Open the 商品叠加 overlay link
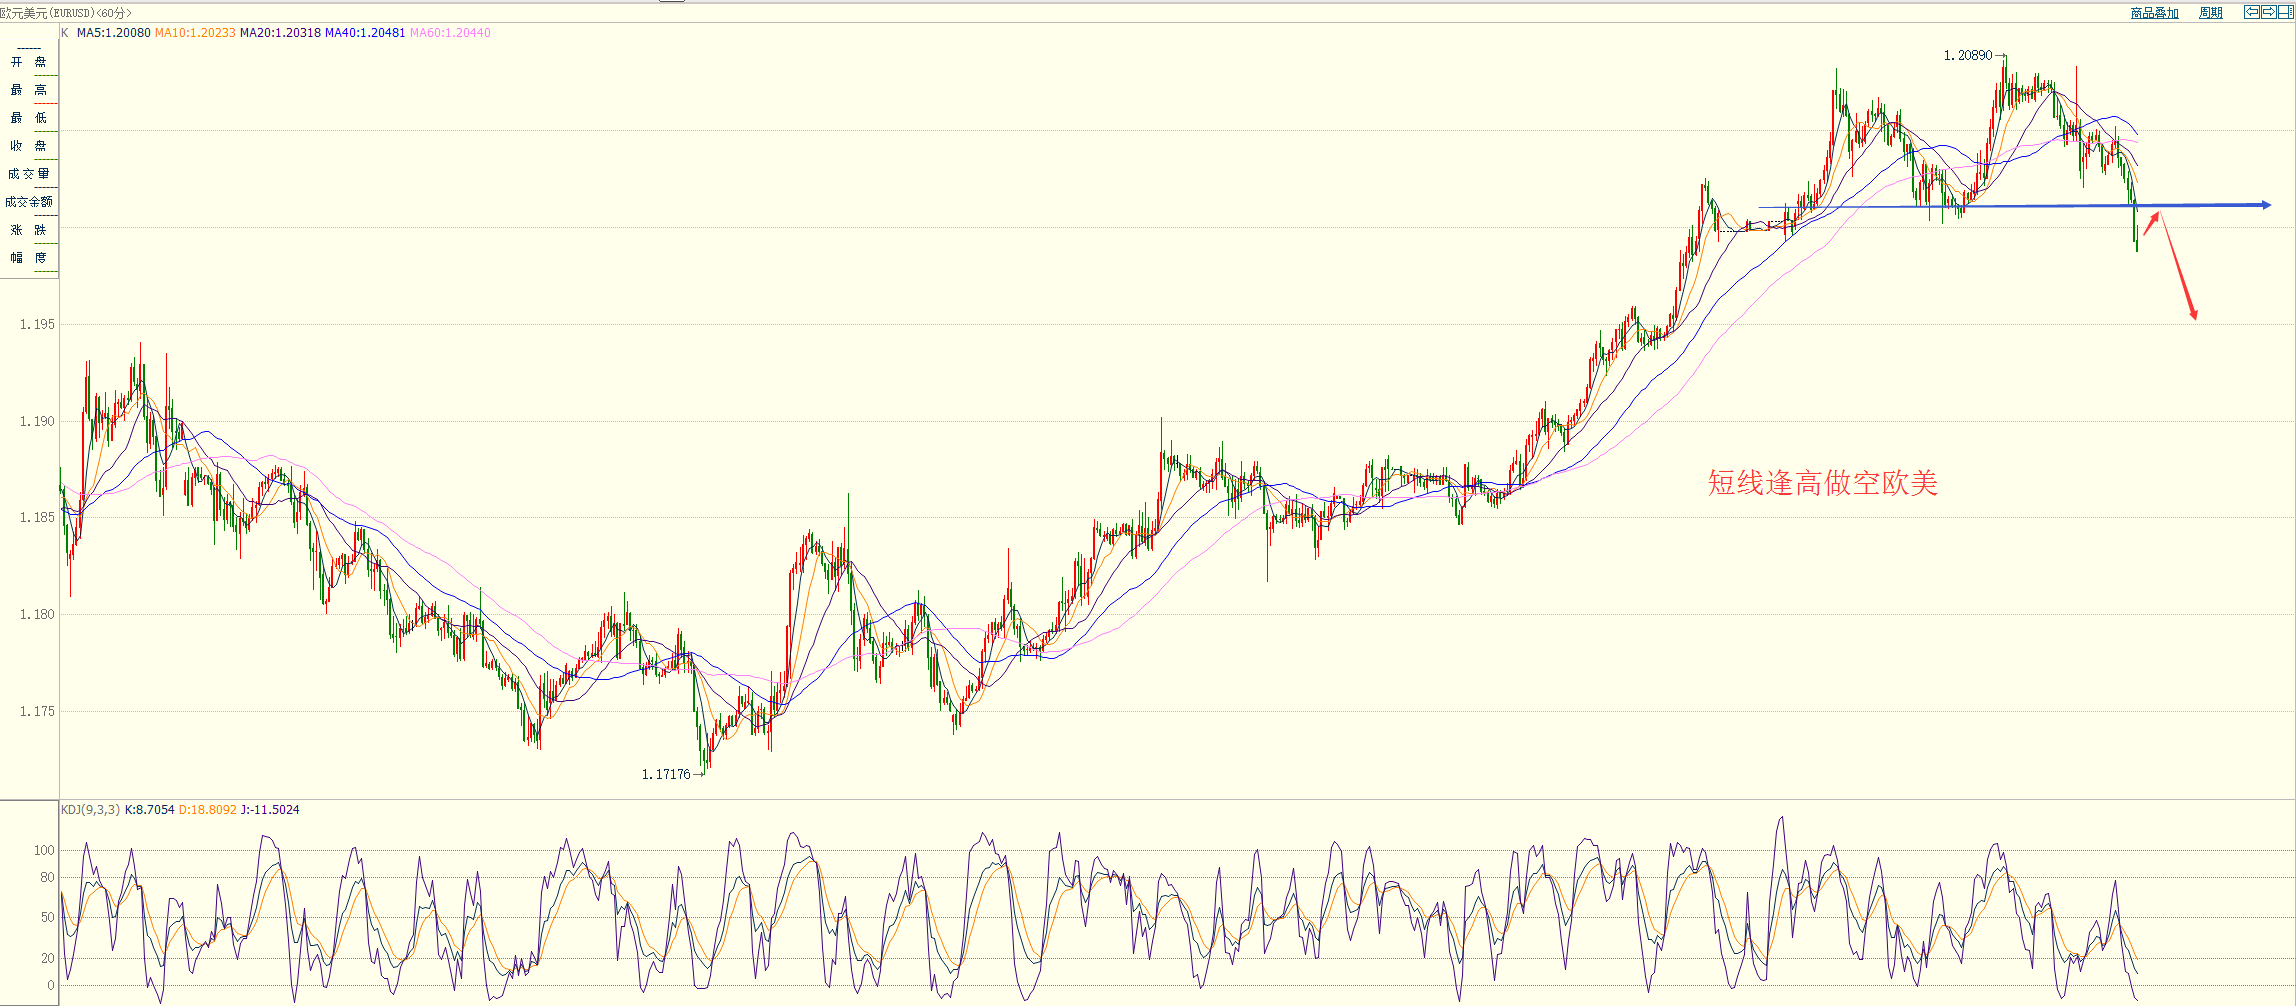Image resolution: width=2296 pixels, height=1006 pixels. (2154, 13)
